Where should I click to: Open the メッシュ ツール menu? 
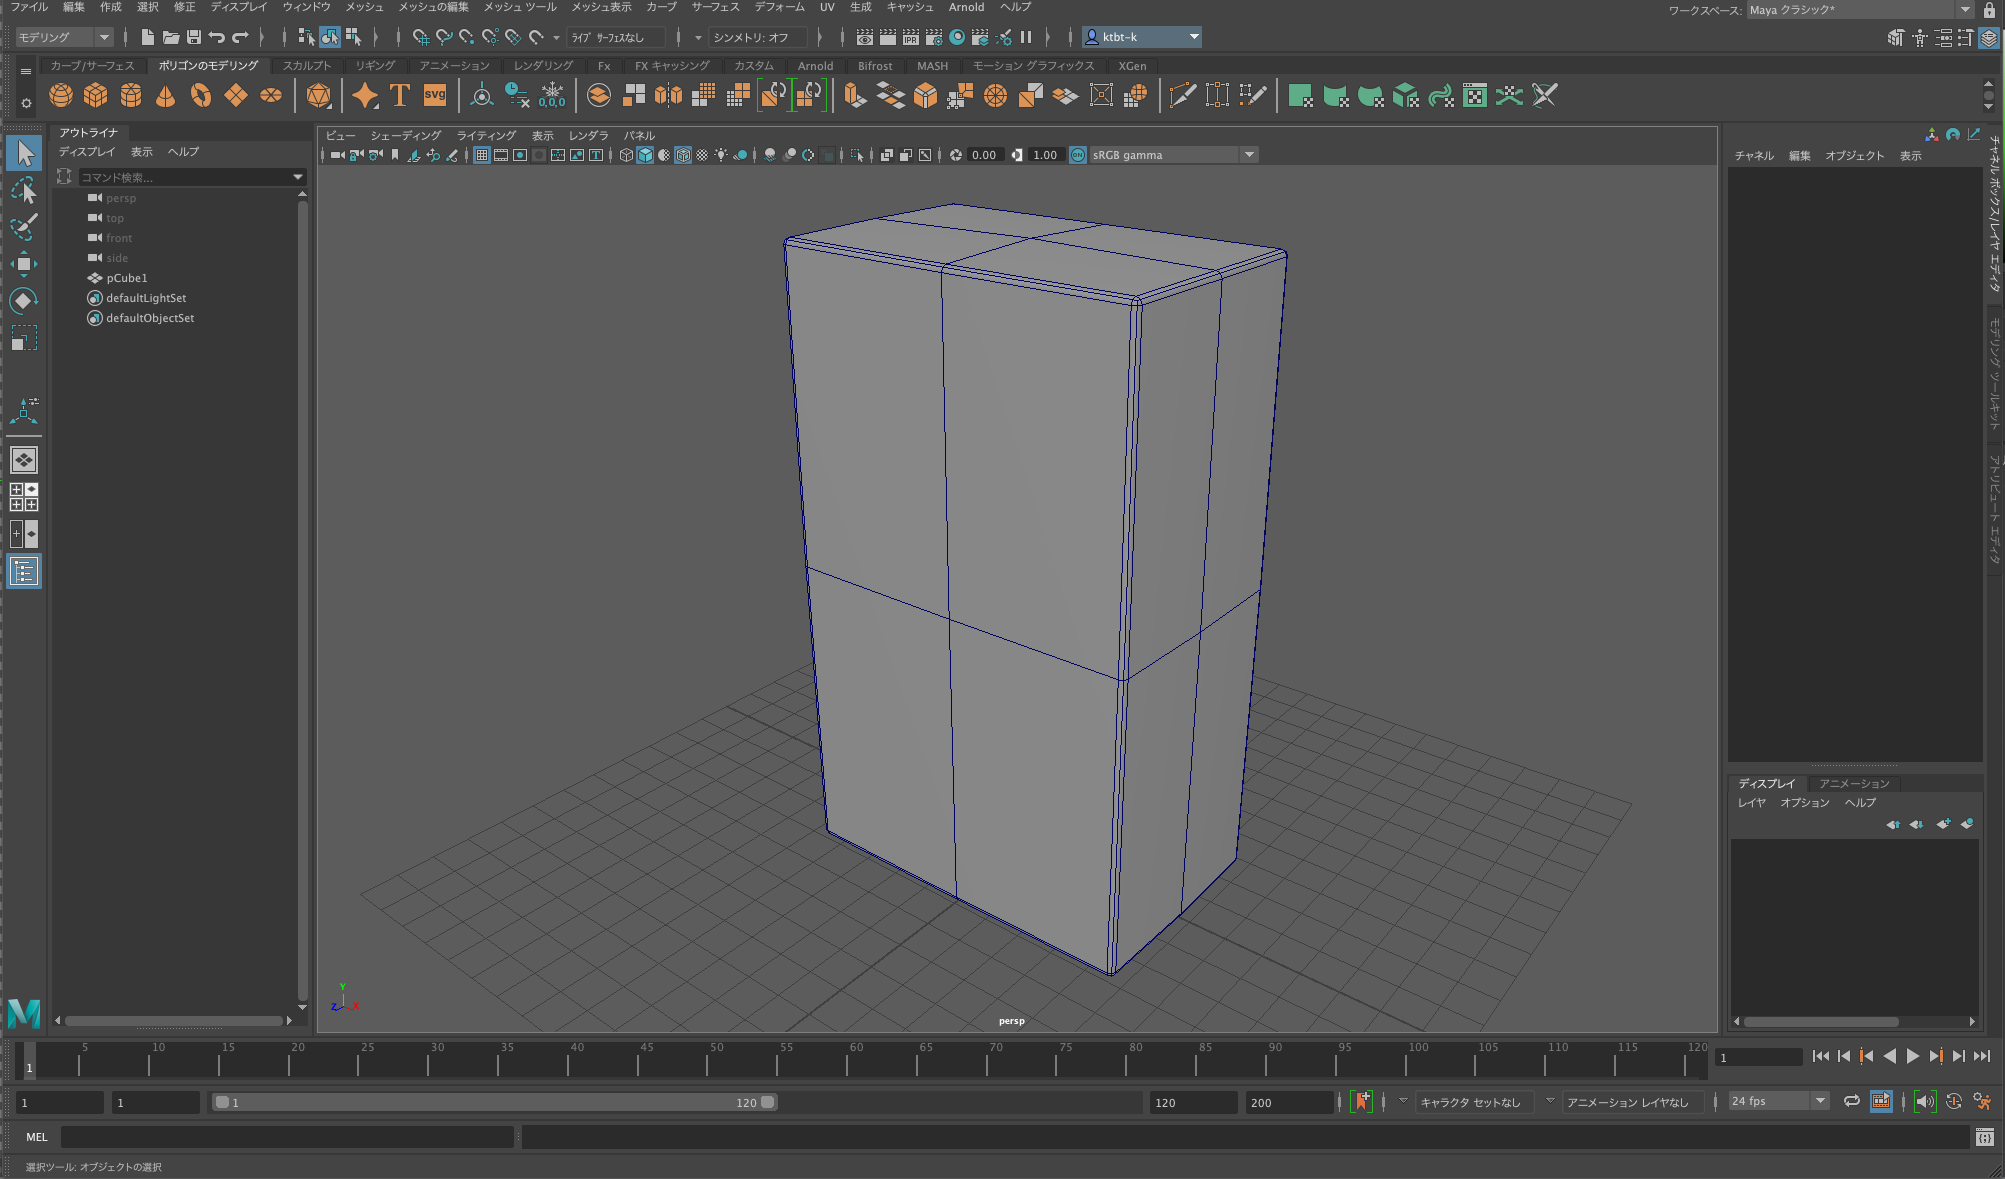point(519,7)
